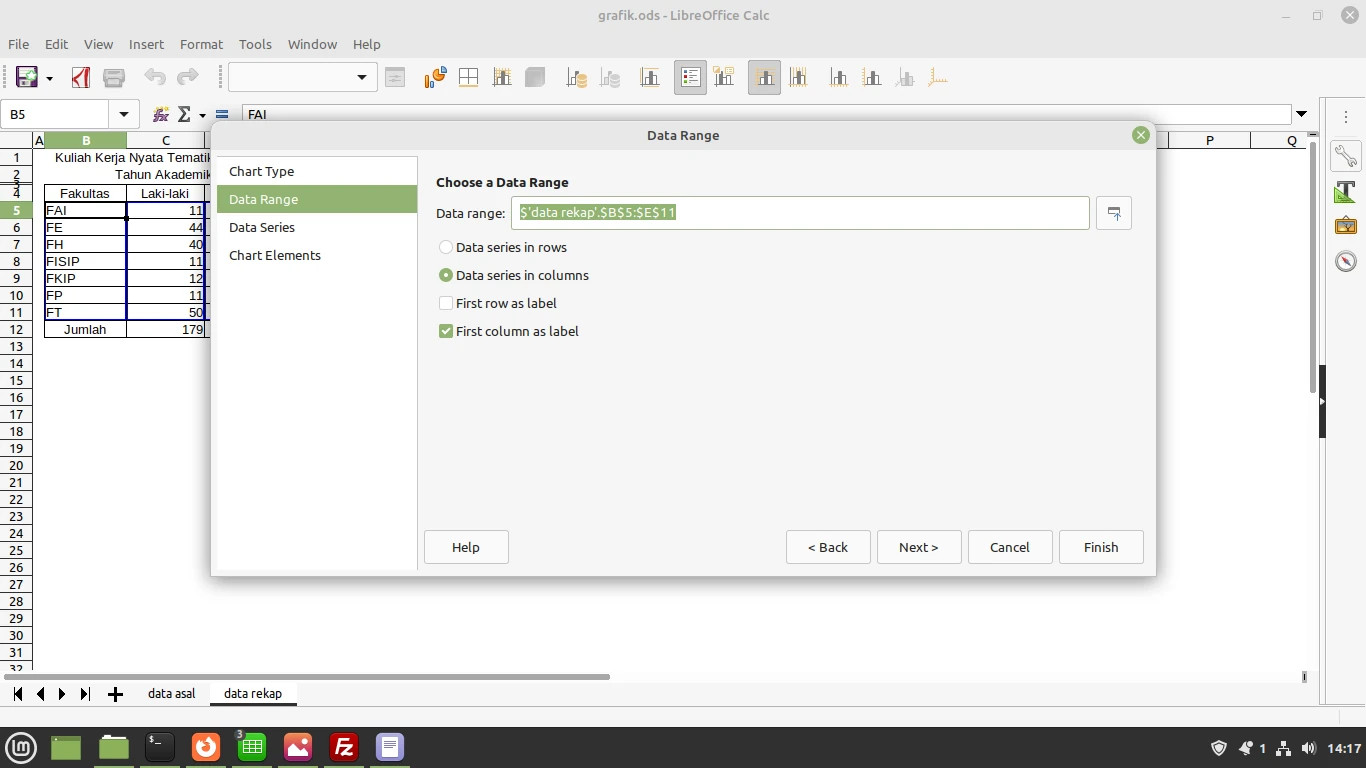Click the Y Axis icon
Screen dimensions: 1366x768
click(871, 78)
